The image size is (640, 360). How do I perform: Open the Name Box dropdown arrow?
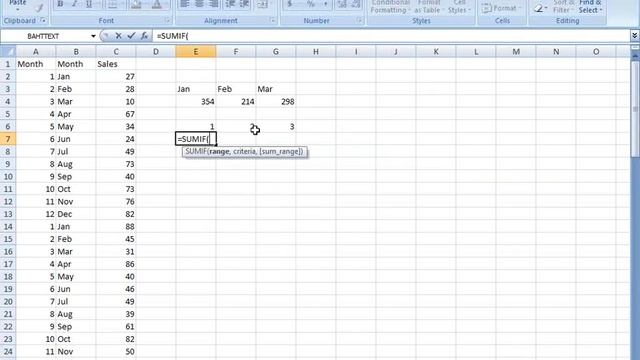pos(93,36)
